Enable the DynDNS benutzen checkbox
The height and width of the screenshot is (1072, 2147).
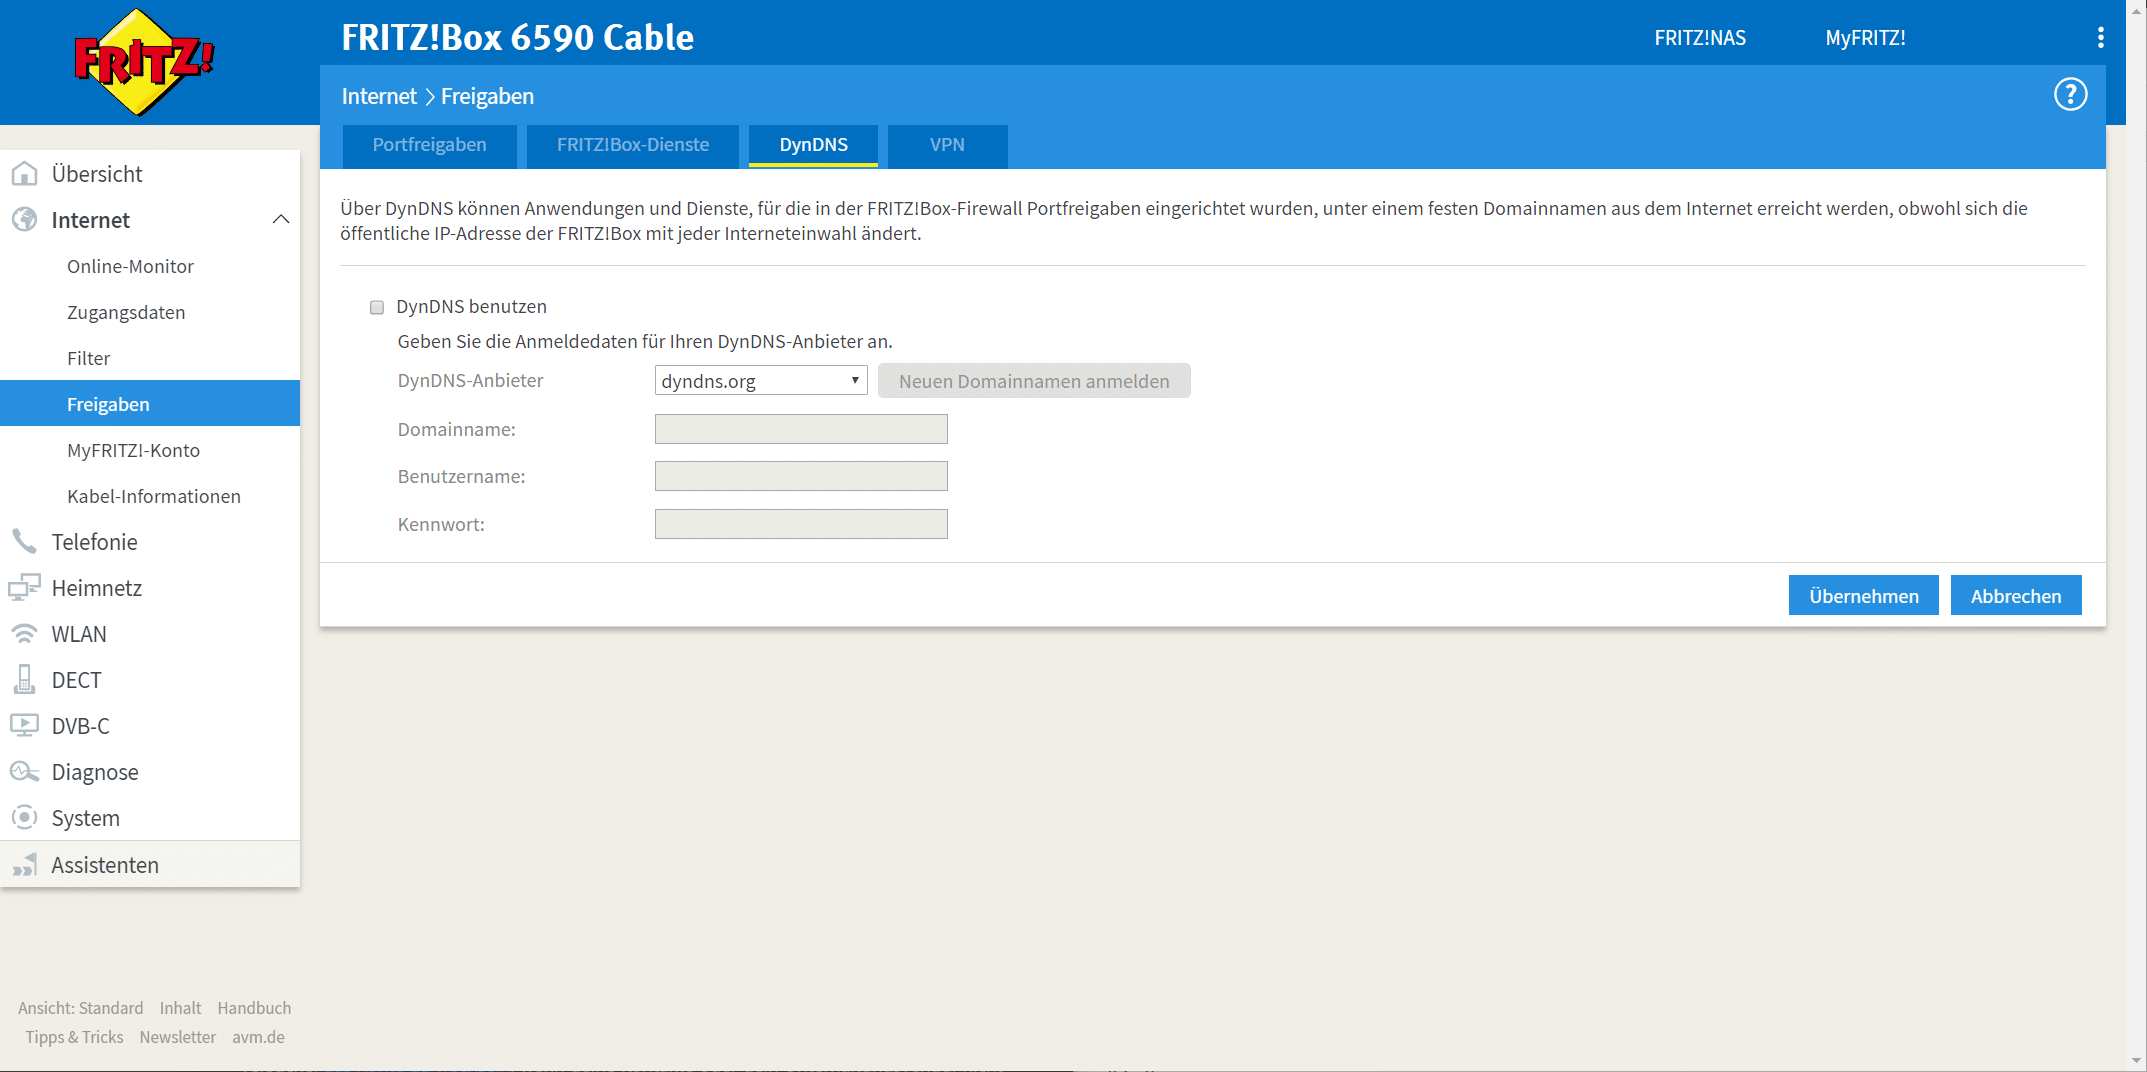(377, 307)
